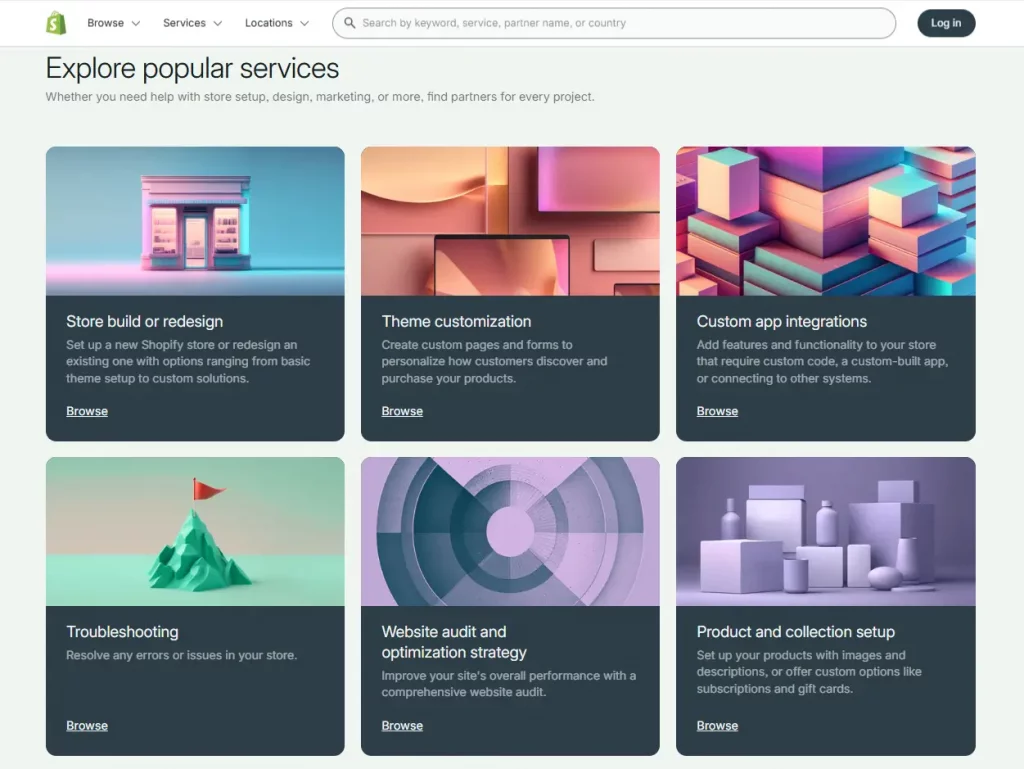Open the purple products collection image

point(825,531)
